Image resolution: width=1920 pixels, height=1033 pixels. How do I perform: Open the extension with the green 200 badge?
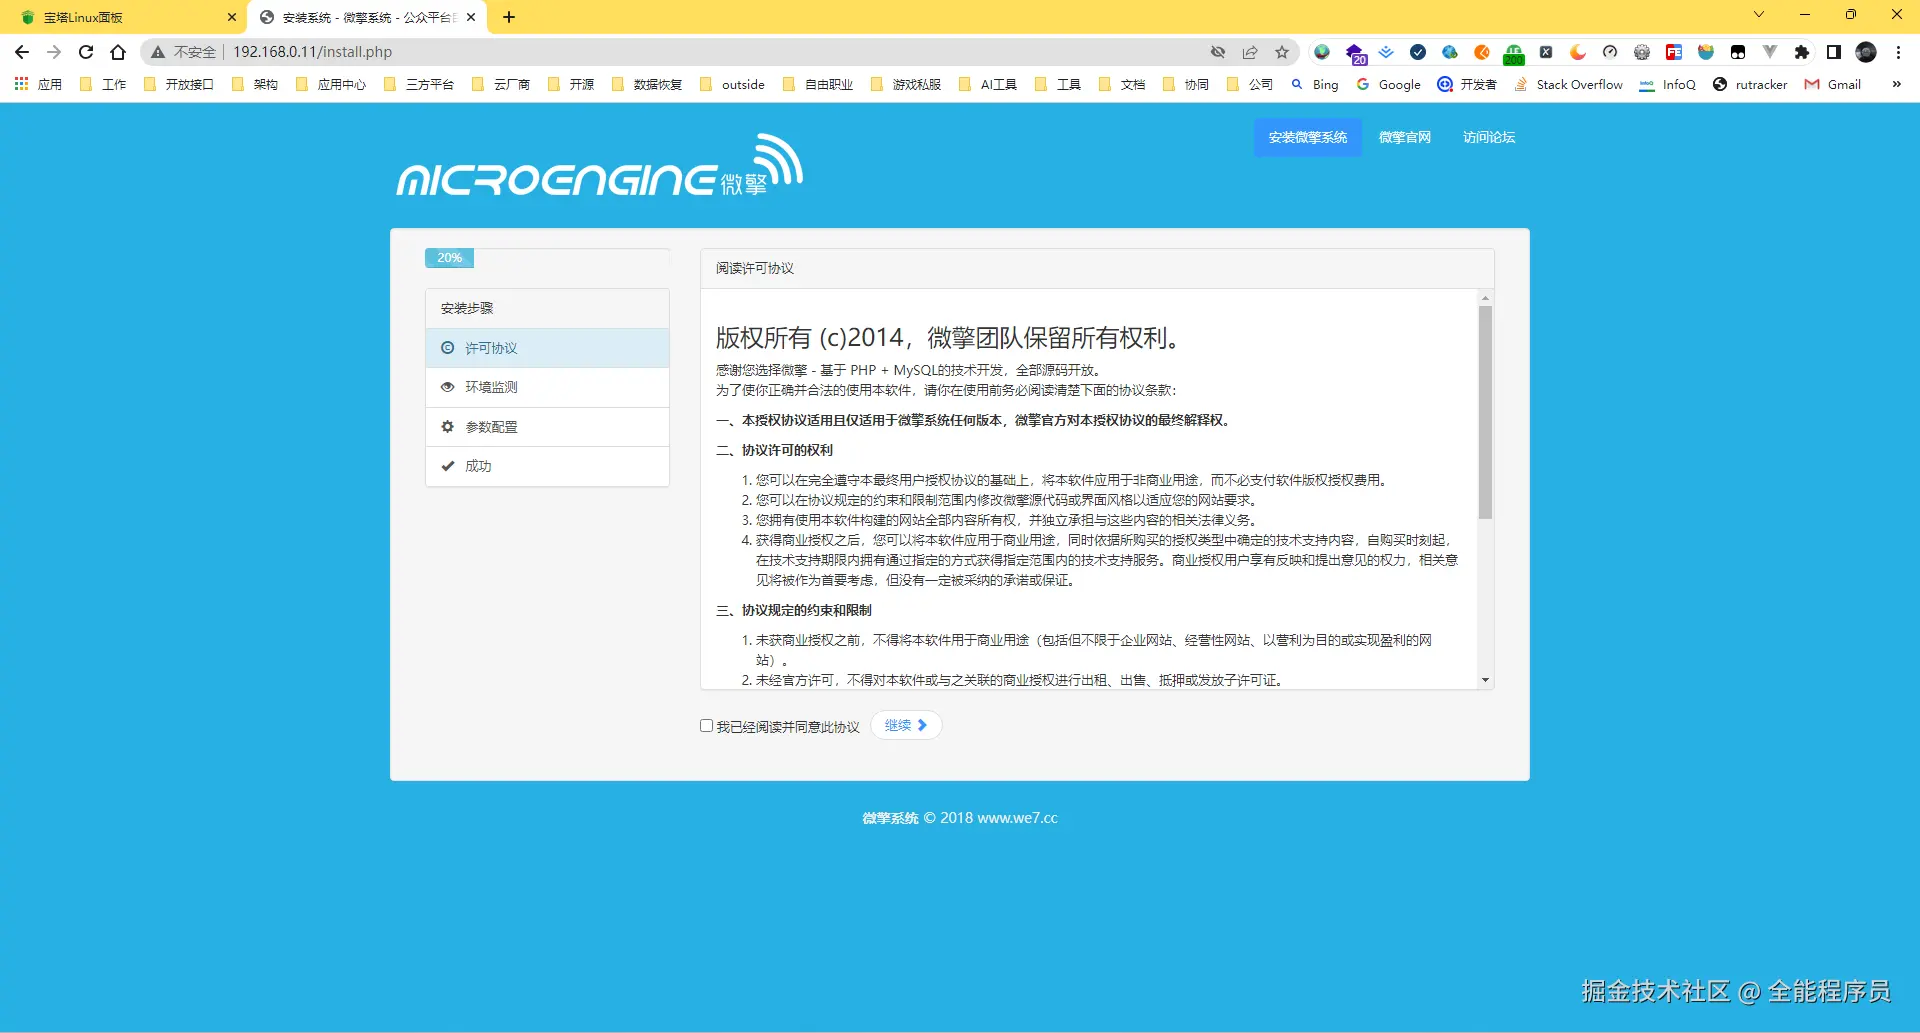(1514, 53)
